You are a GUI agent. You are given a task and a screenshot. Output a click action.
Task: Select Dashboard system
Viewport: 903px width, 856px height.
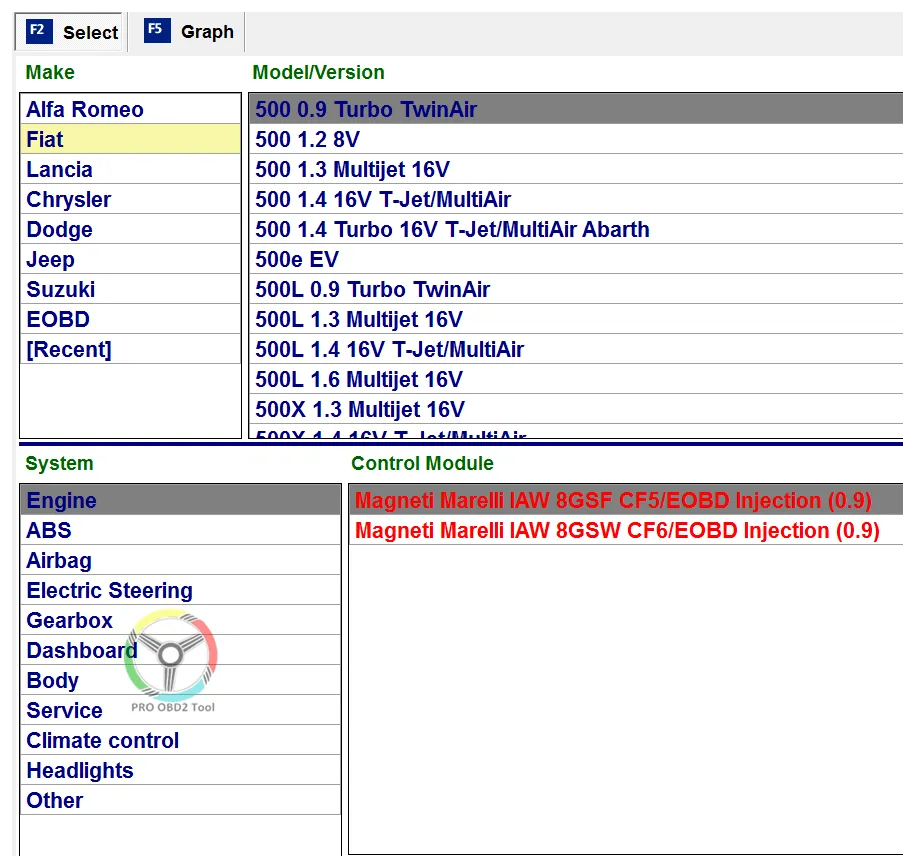click(180, 650)
